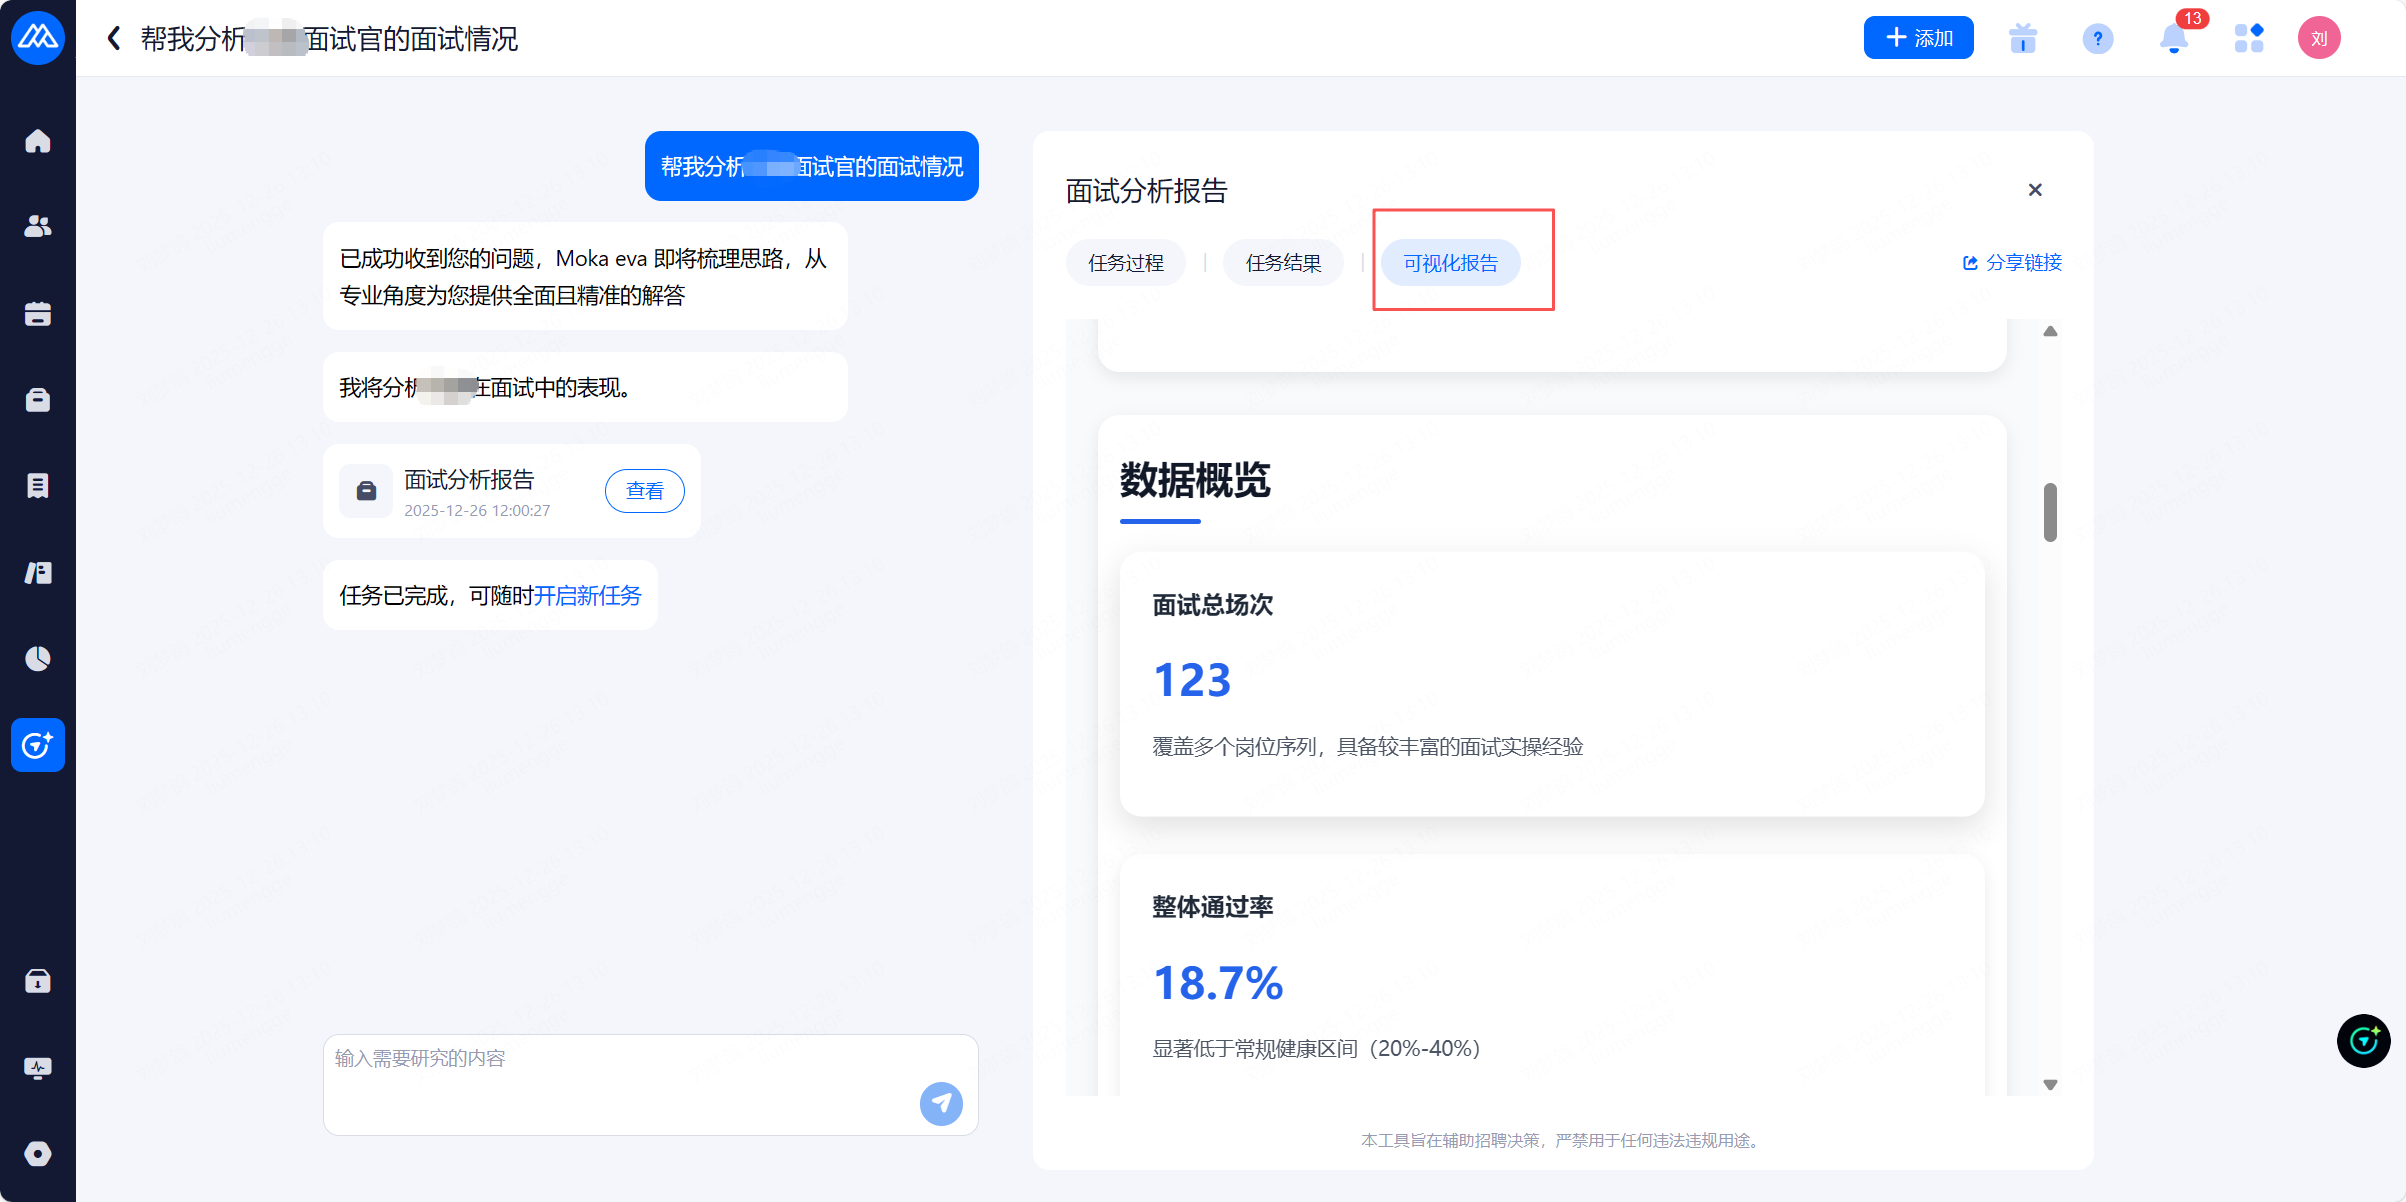Click the 查看 button on report card

[644, 491]
